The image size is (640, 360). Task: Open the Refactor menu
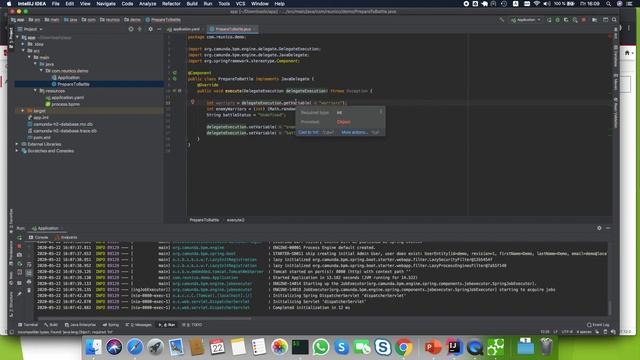pos(171,4)
